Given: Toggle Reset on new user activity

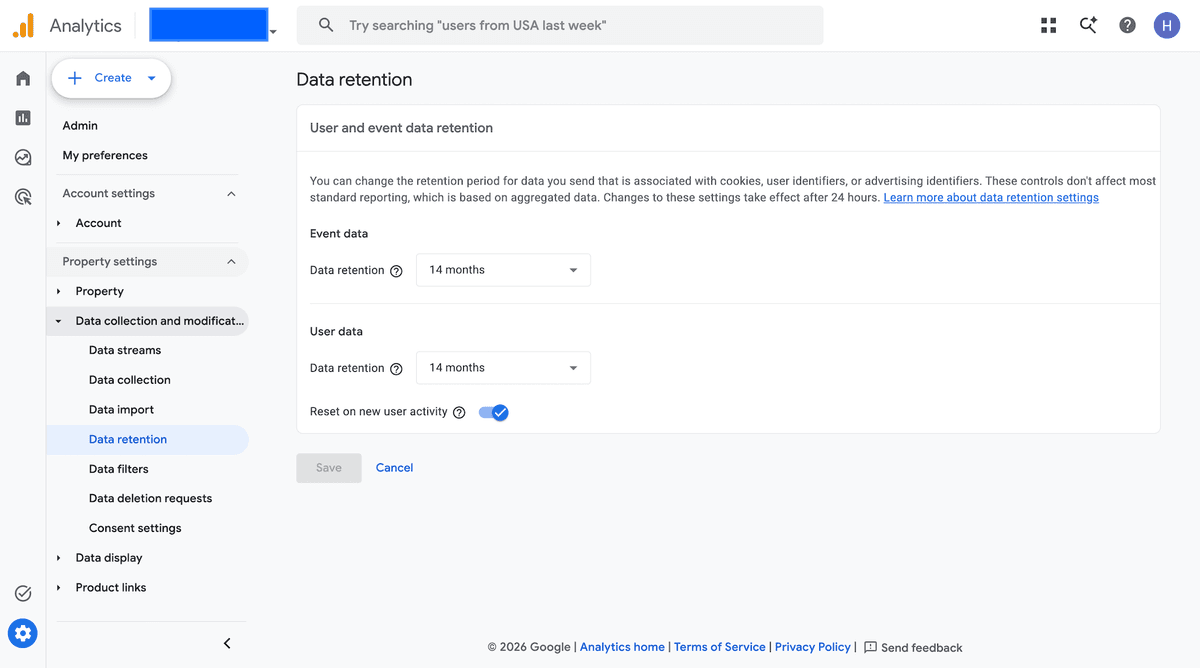Looking at the screenshot, I should pyautogui.click(x=494, y=412).
